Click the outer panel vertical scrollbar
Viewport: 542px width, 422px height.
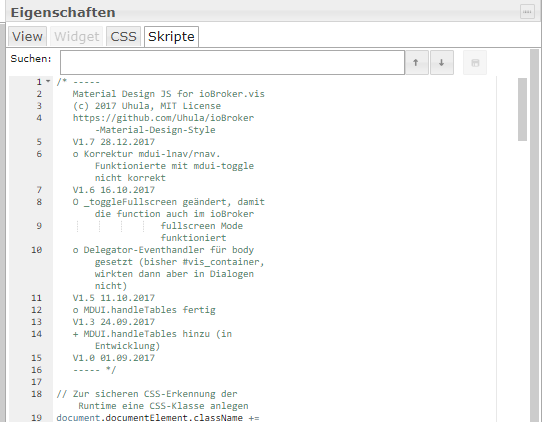pos(534,235)
